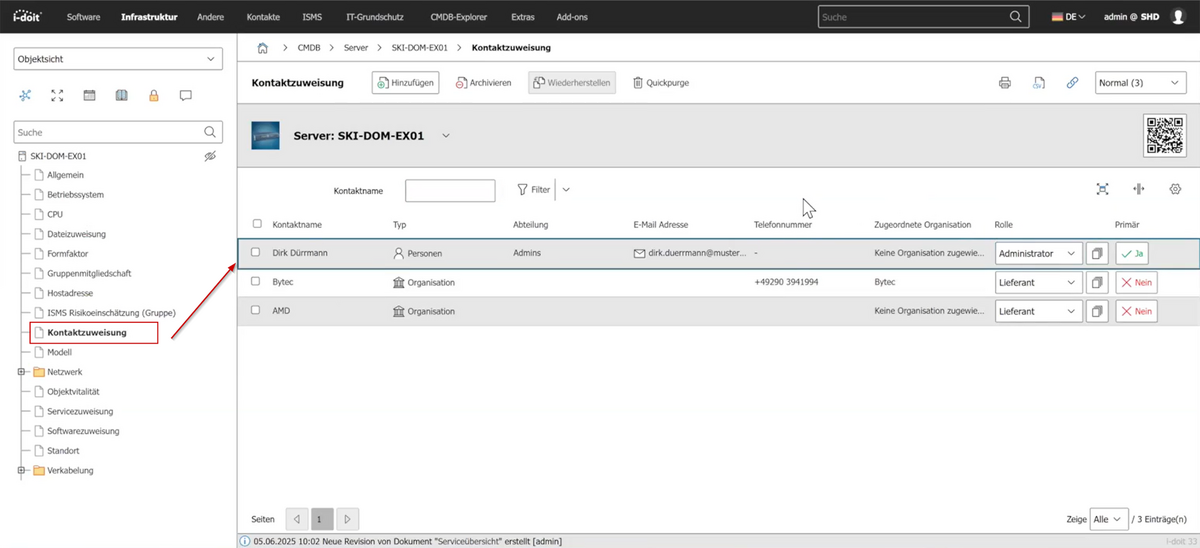
Task: Click the print icon
Action: [1005, 83]
